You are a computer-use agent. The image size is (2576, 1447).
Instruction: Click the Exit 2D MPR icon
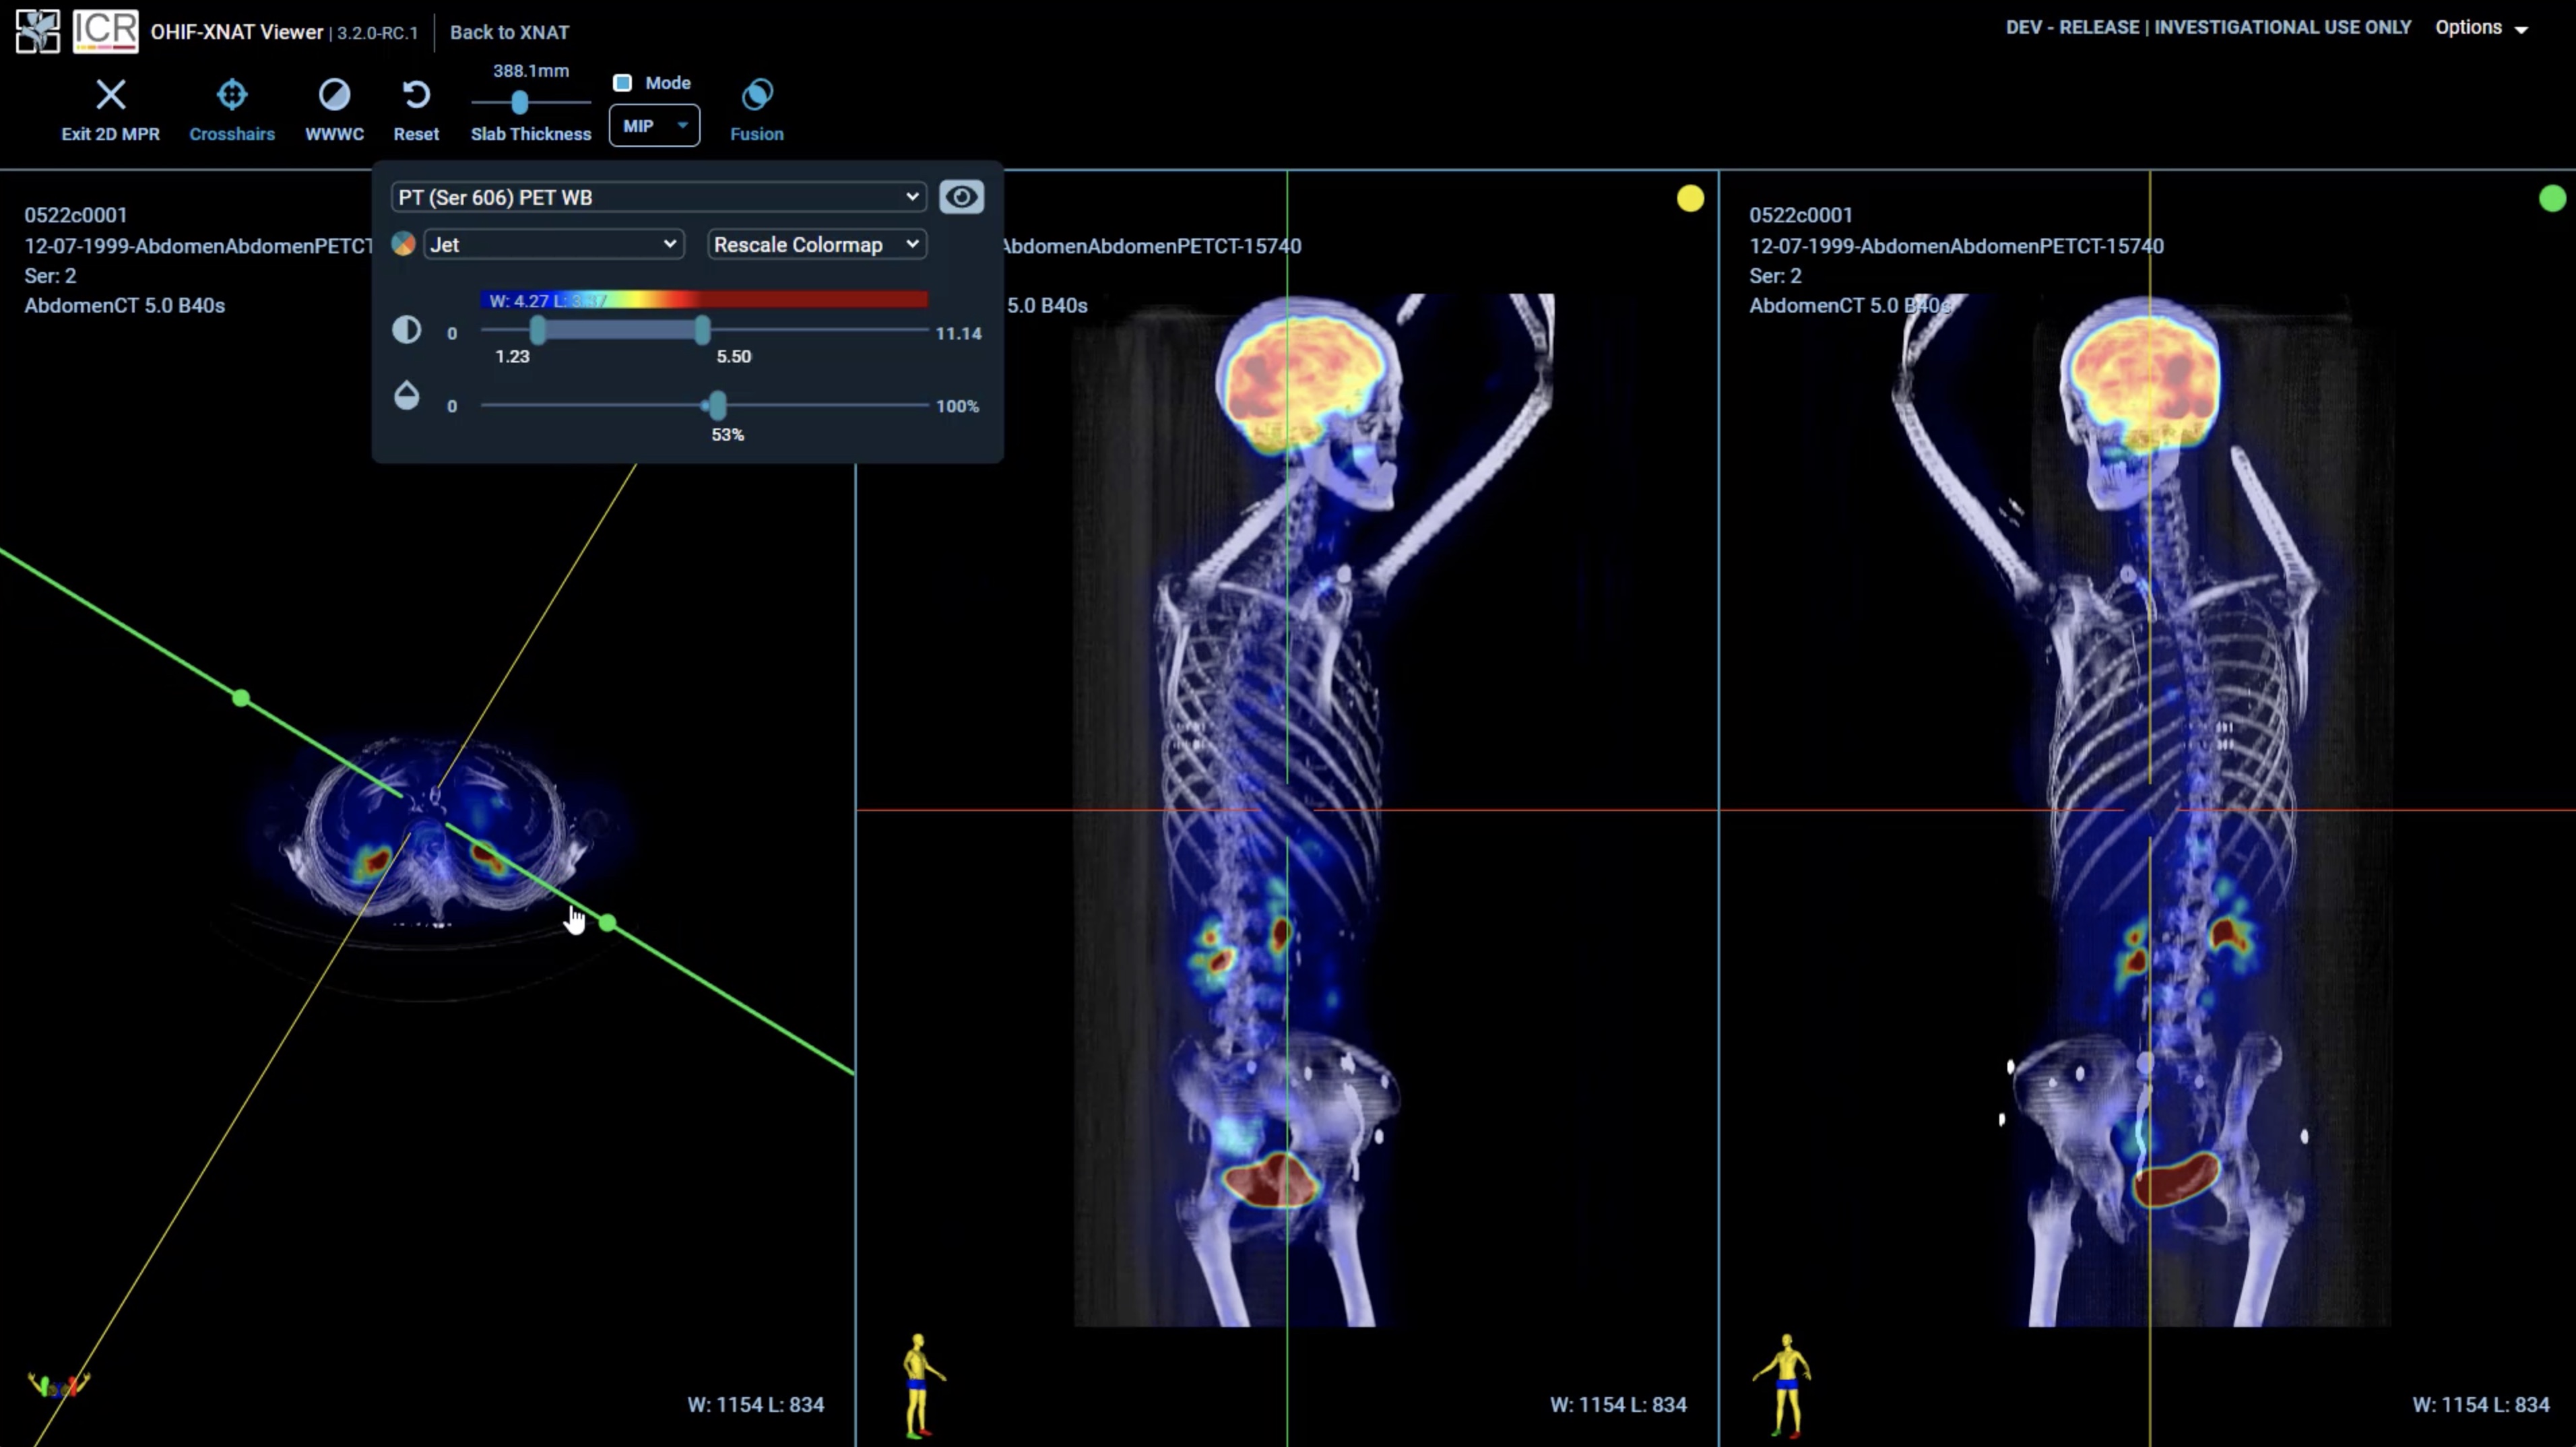[x=110, y=95]
